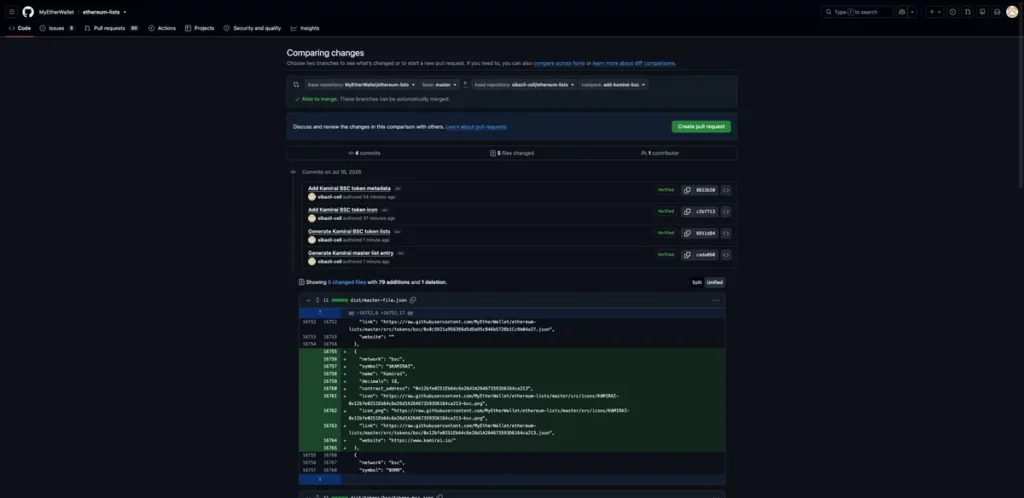Screen dimensions: 1024x498
Task: Copy SHA for commit c2bf713
Action: coord(687,211)
